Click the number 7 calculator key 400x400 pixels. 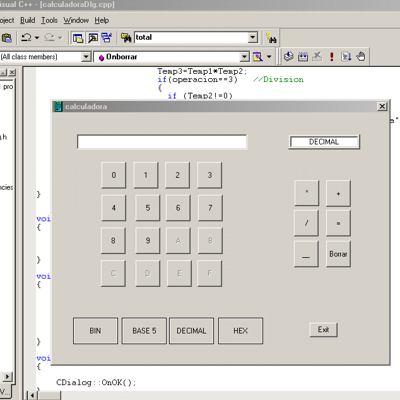click(210, 208)
